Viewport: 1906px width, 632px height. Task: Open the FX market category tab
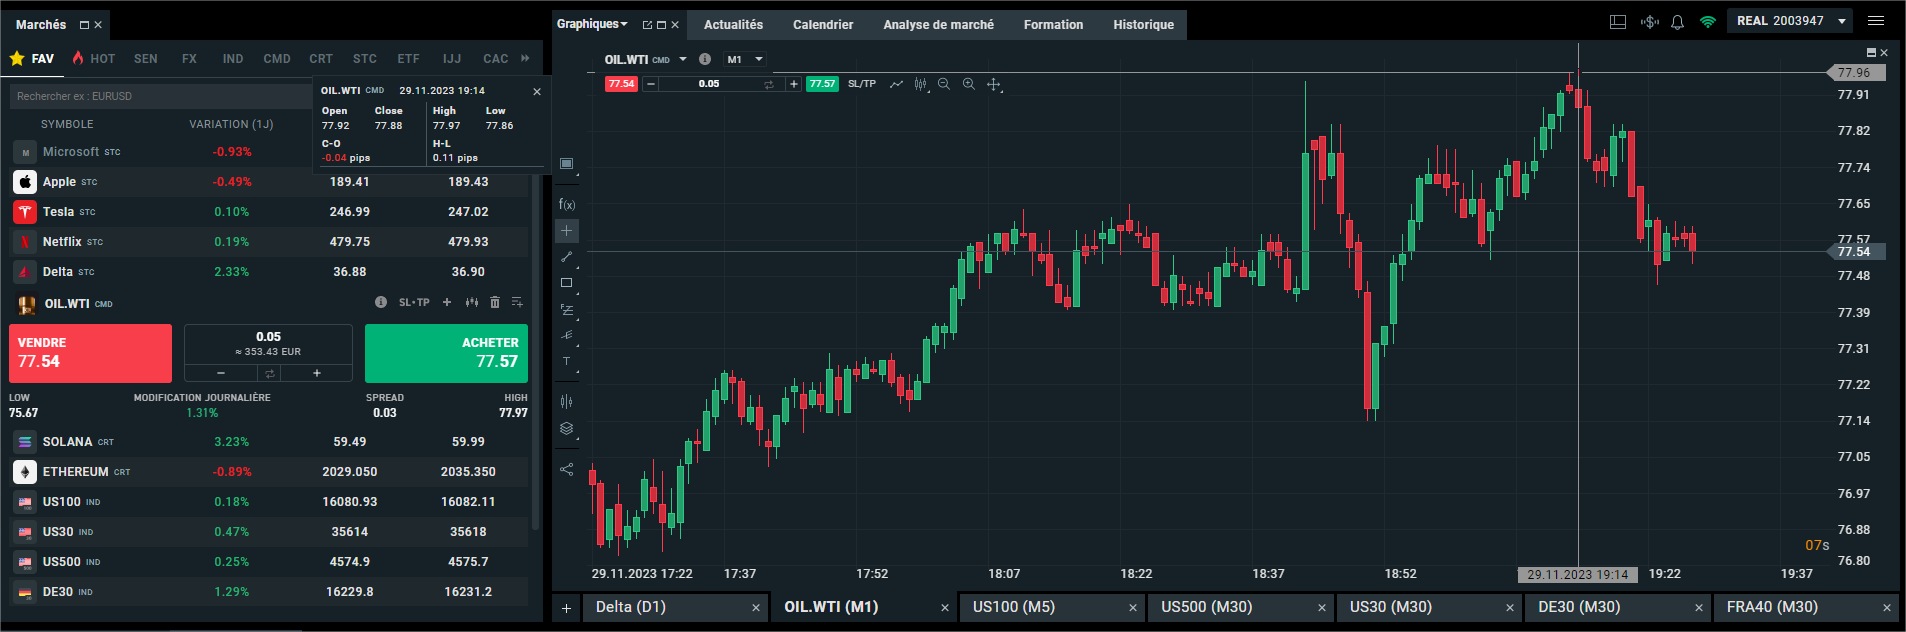pyautogui.click(x=189, y=59)
